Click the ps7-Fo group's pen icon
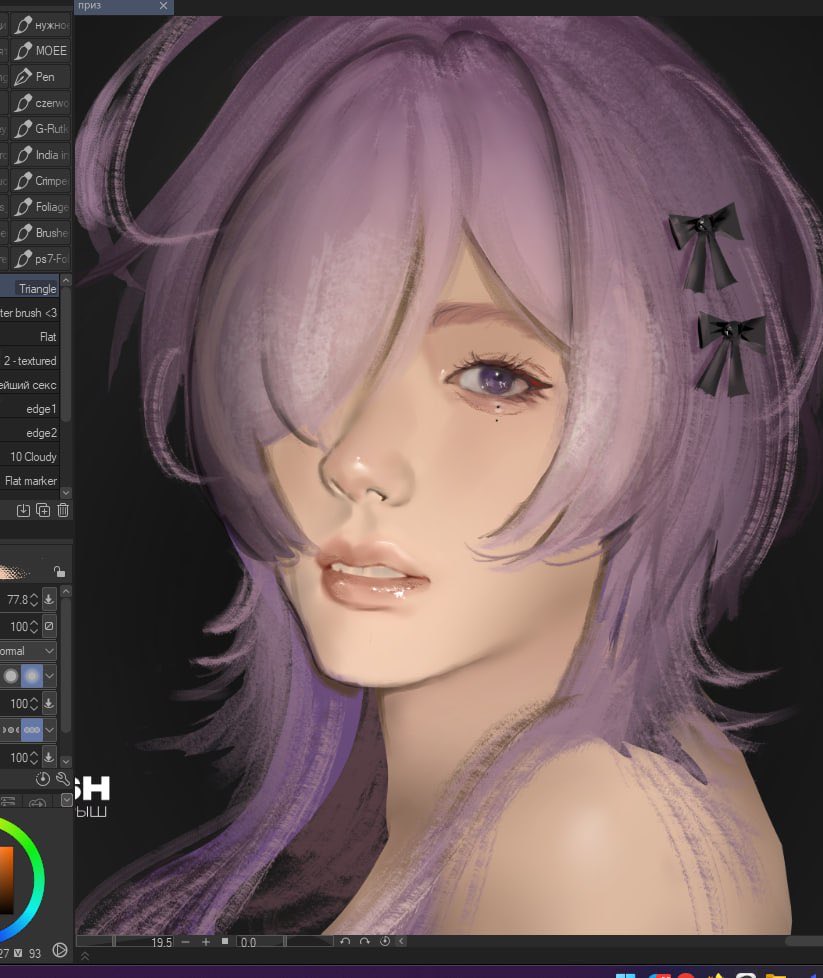This screenshot has height=978, width=823. coord(23,259)
